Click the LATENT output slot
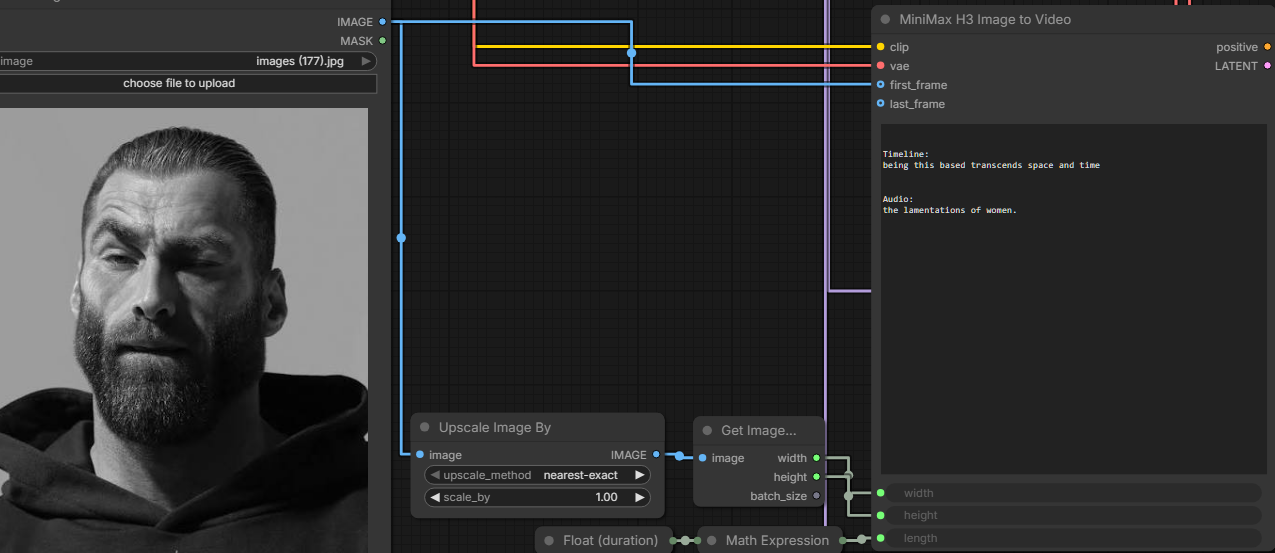 pos(1267,66)
